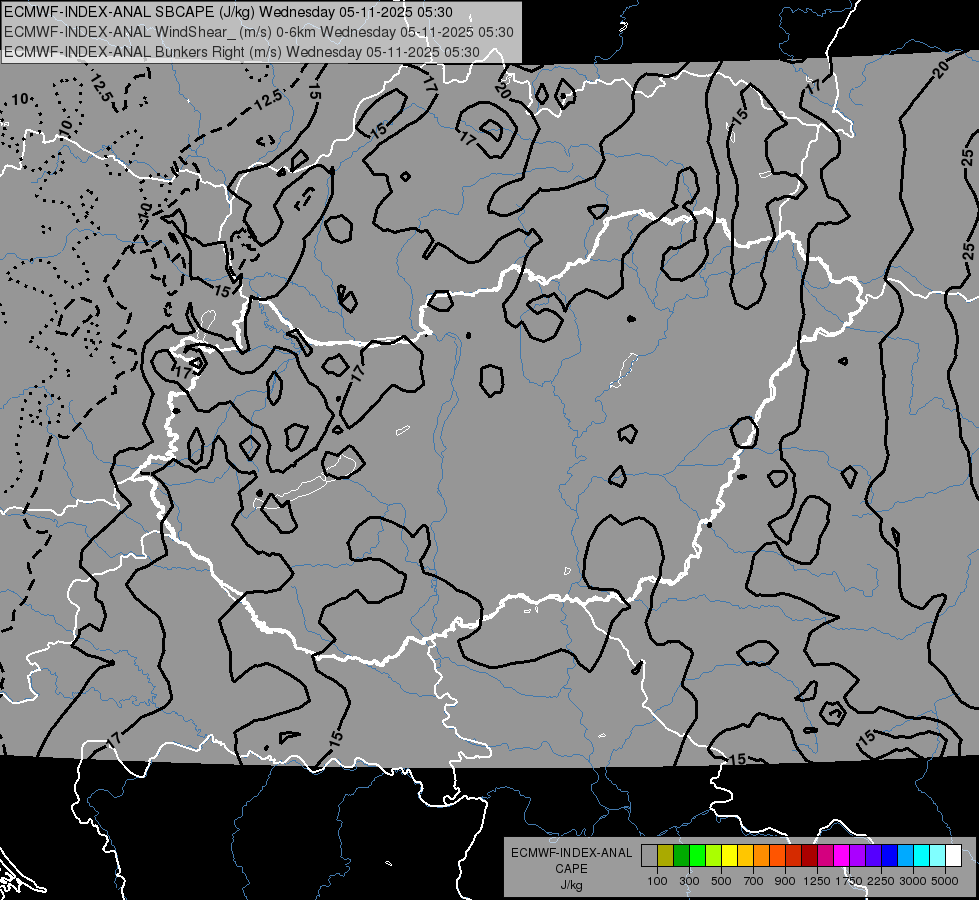Select the bright green legend swatch
This screenshot has height=900, width=979.
click(697, 855)
